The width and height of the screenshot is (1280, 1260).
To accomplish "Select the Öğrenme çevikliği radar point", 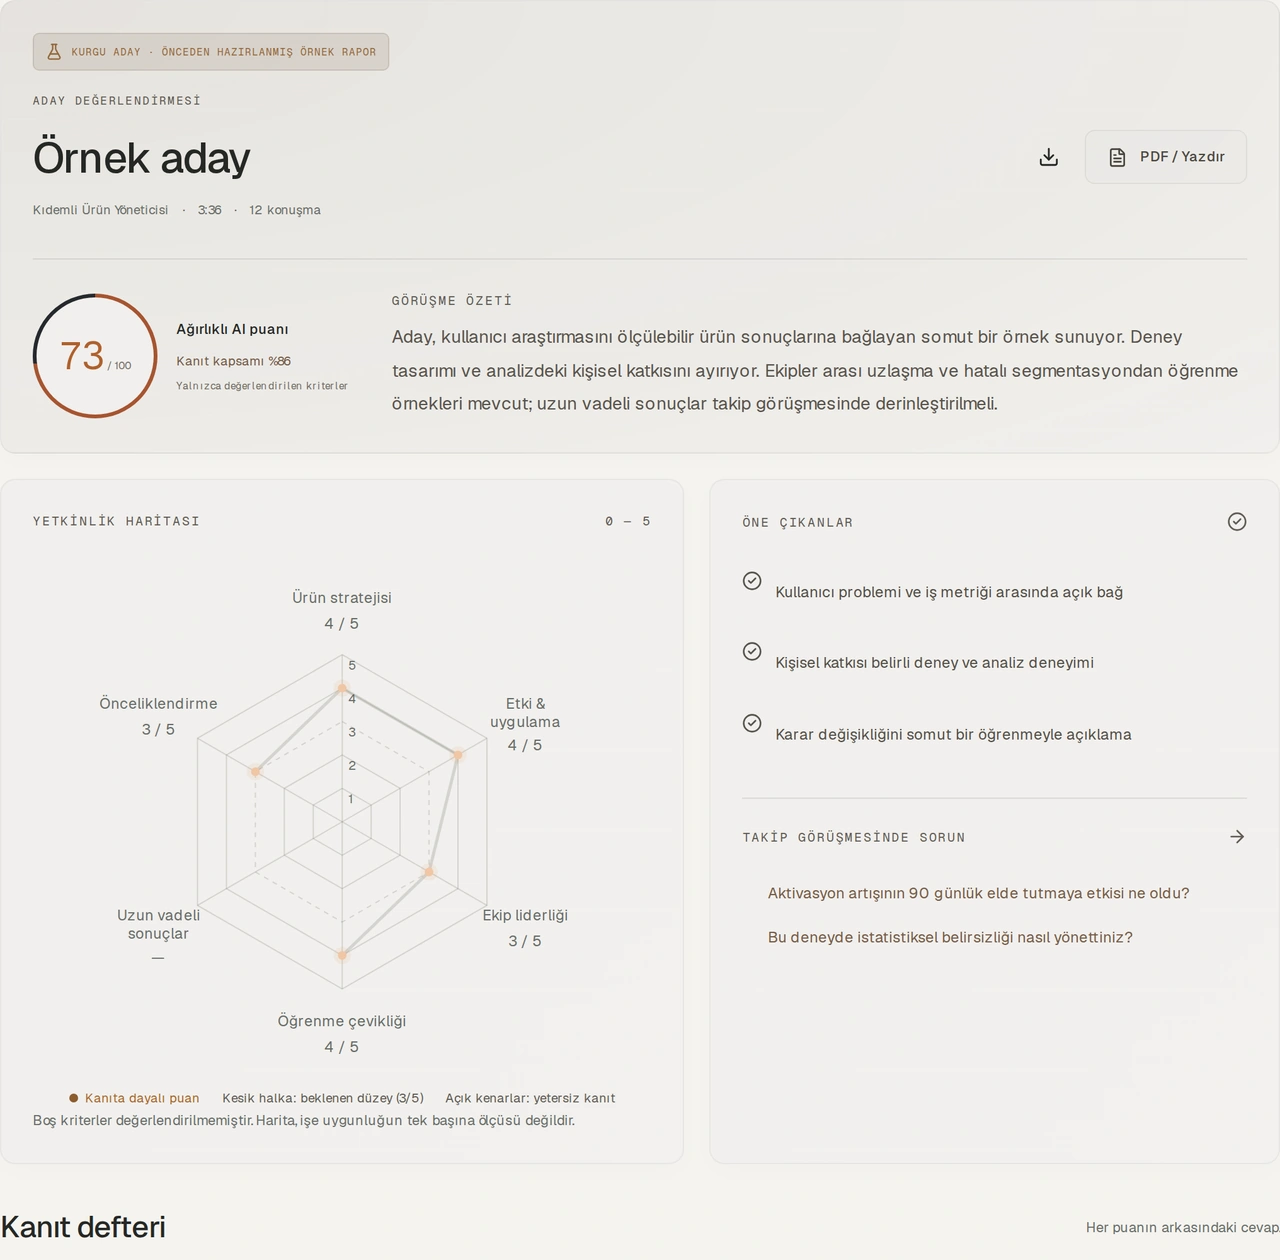I will tap(342, 955).
